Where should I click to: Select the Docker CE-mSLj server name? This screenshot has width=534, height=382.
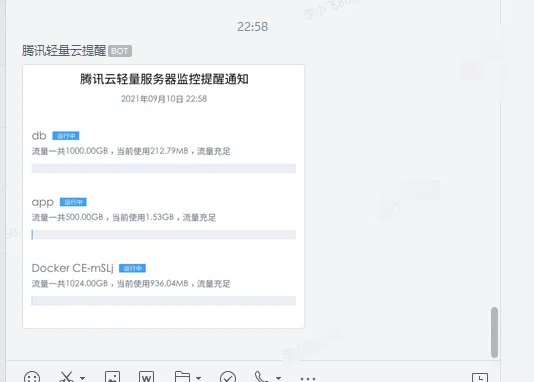point(73,268)
